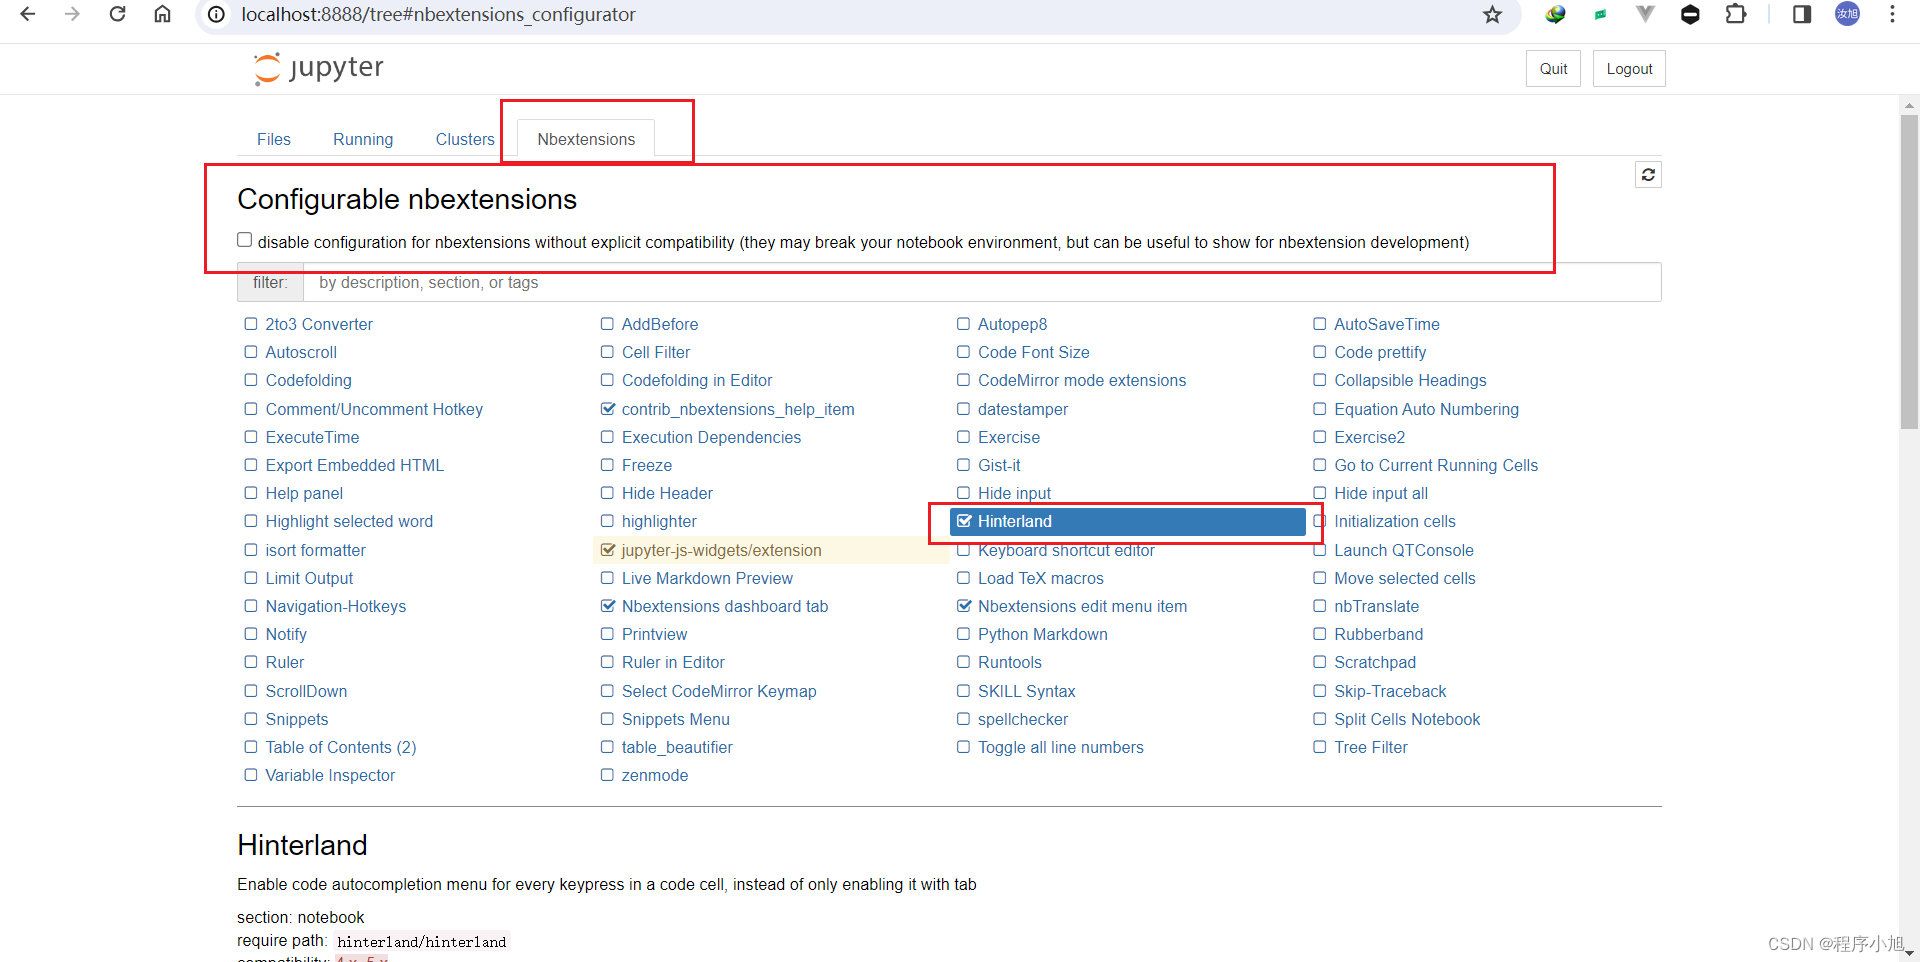This screenshot has width=1920, height=962.
Task: Click the Jupyter logo
Action: point(318,68)
